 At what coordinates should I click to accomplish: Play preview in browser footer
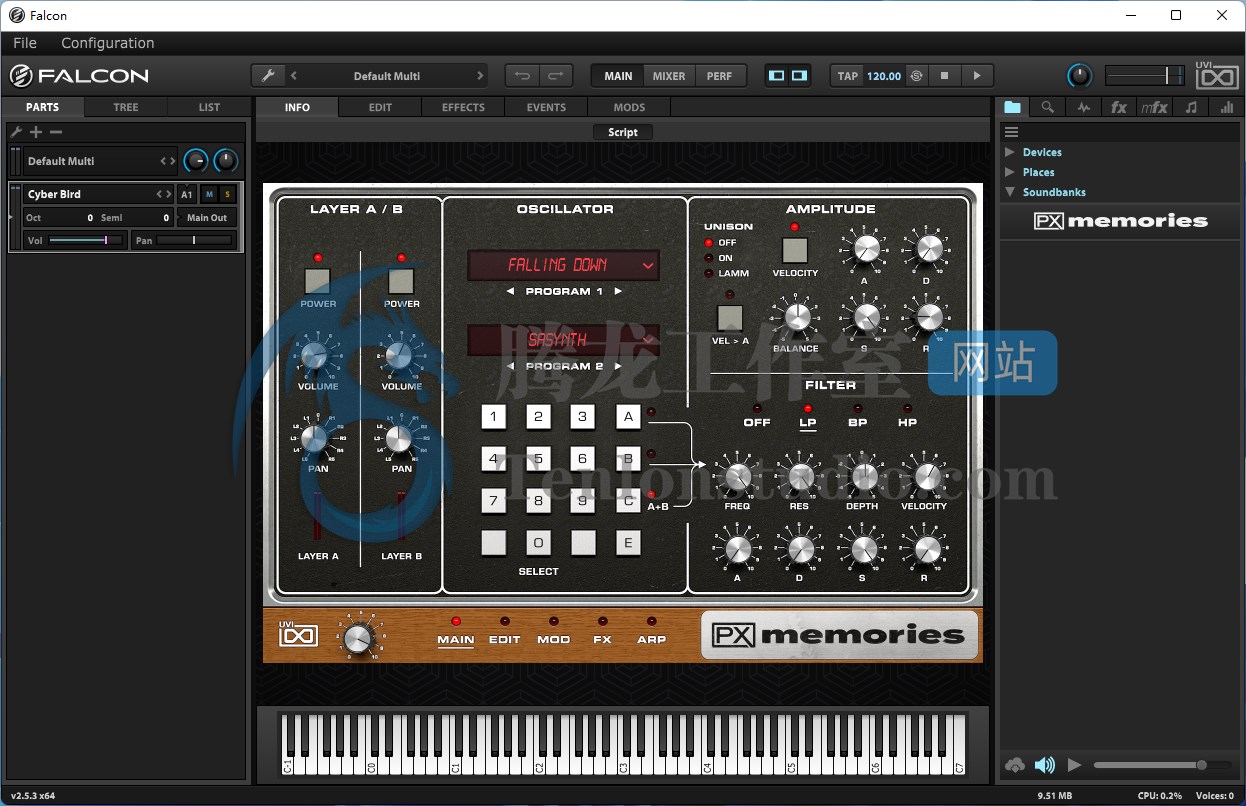pyautogui.click(x=1075, y=765)
